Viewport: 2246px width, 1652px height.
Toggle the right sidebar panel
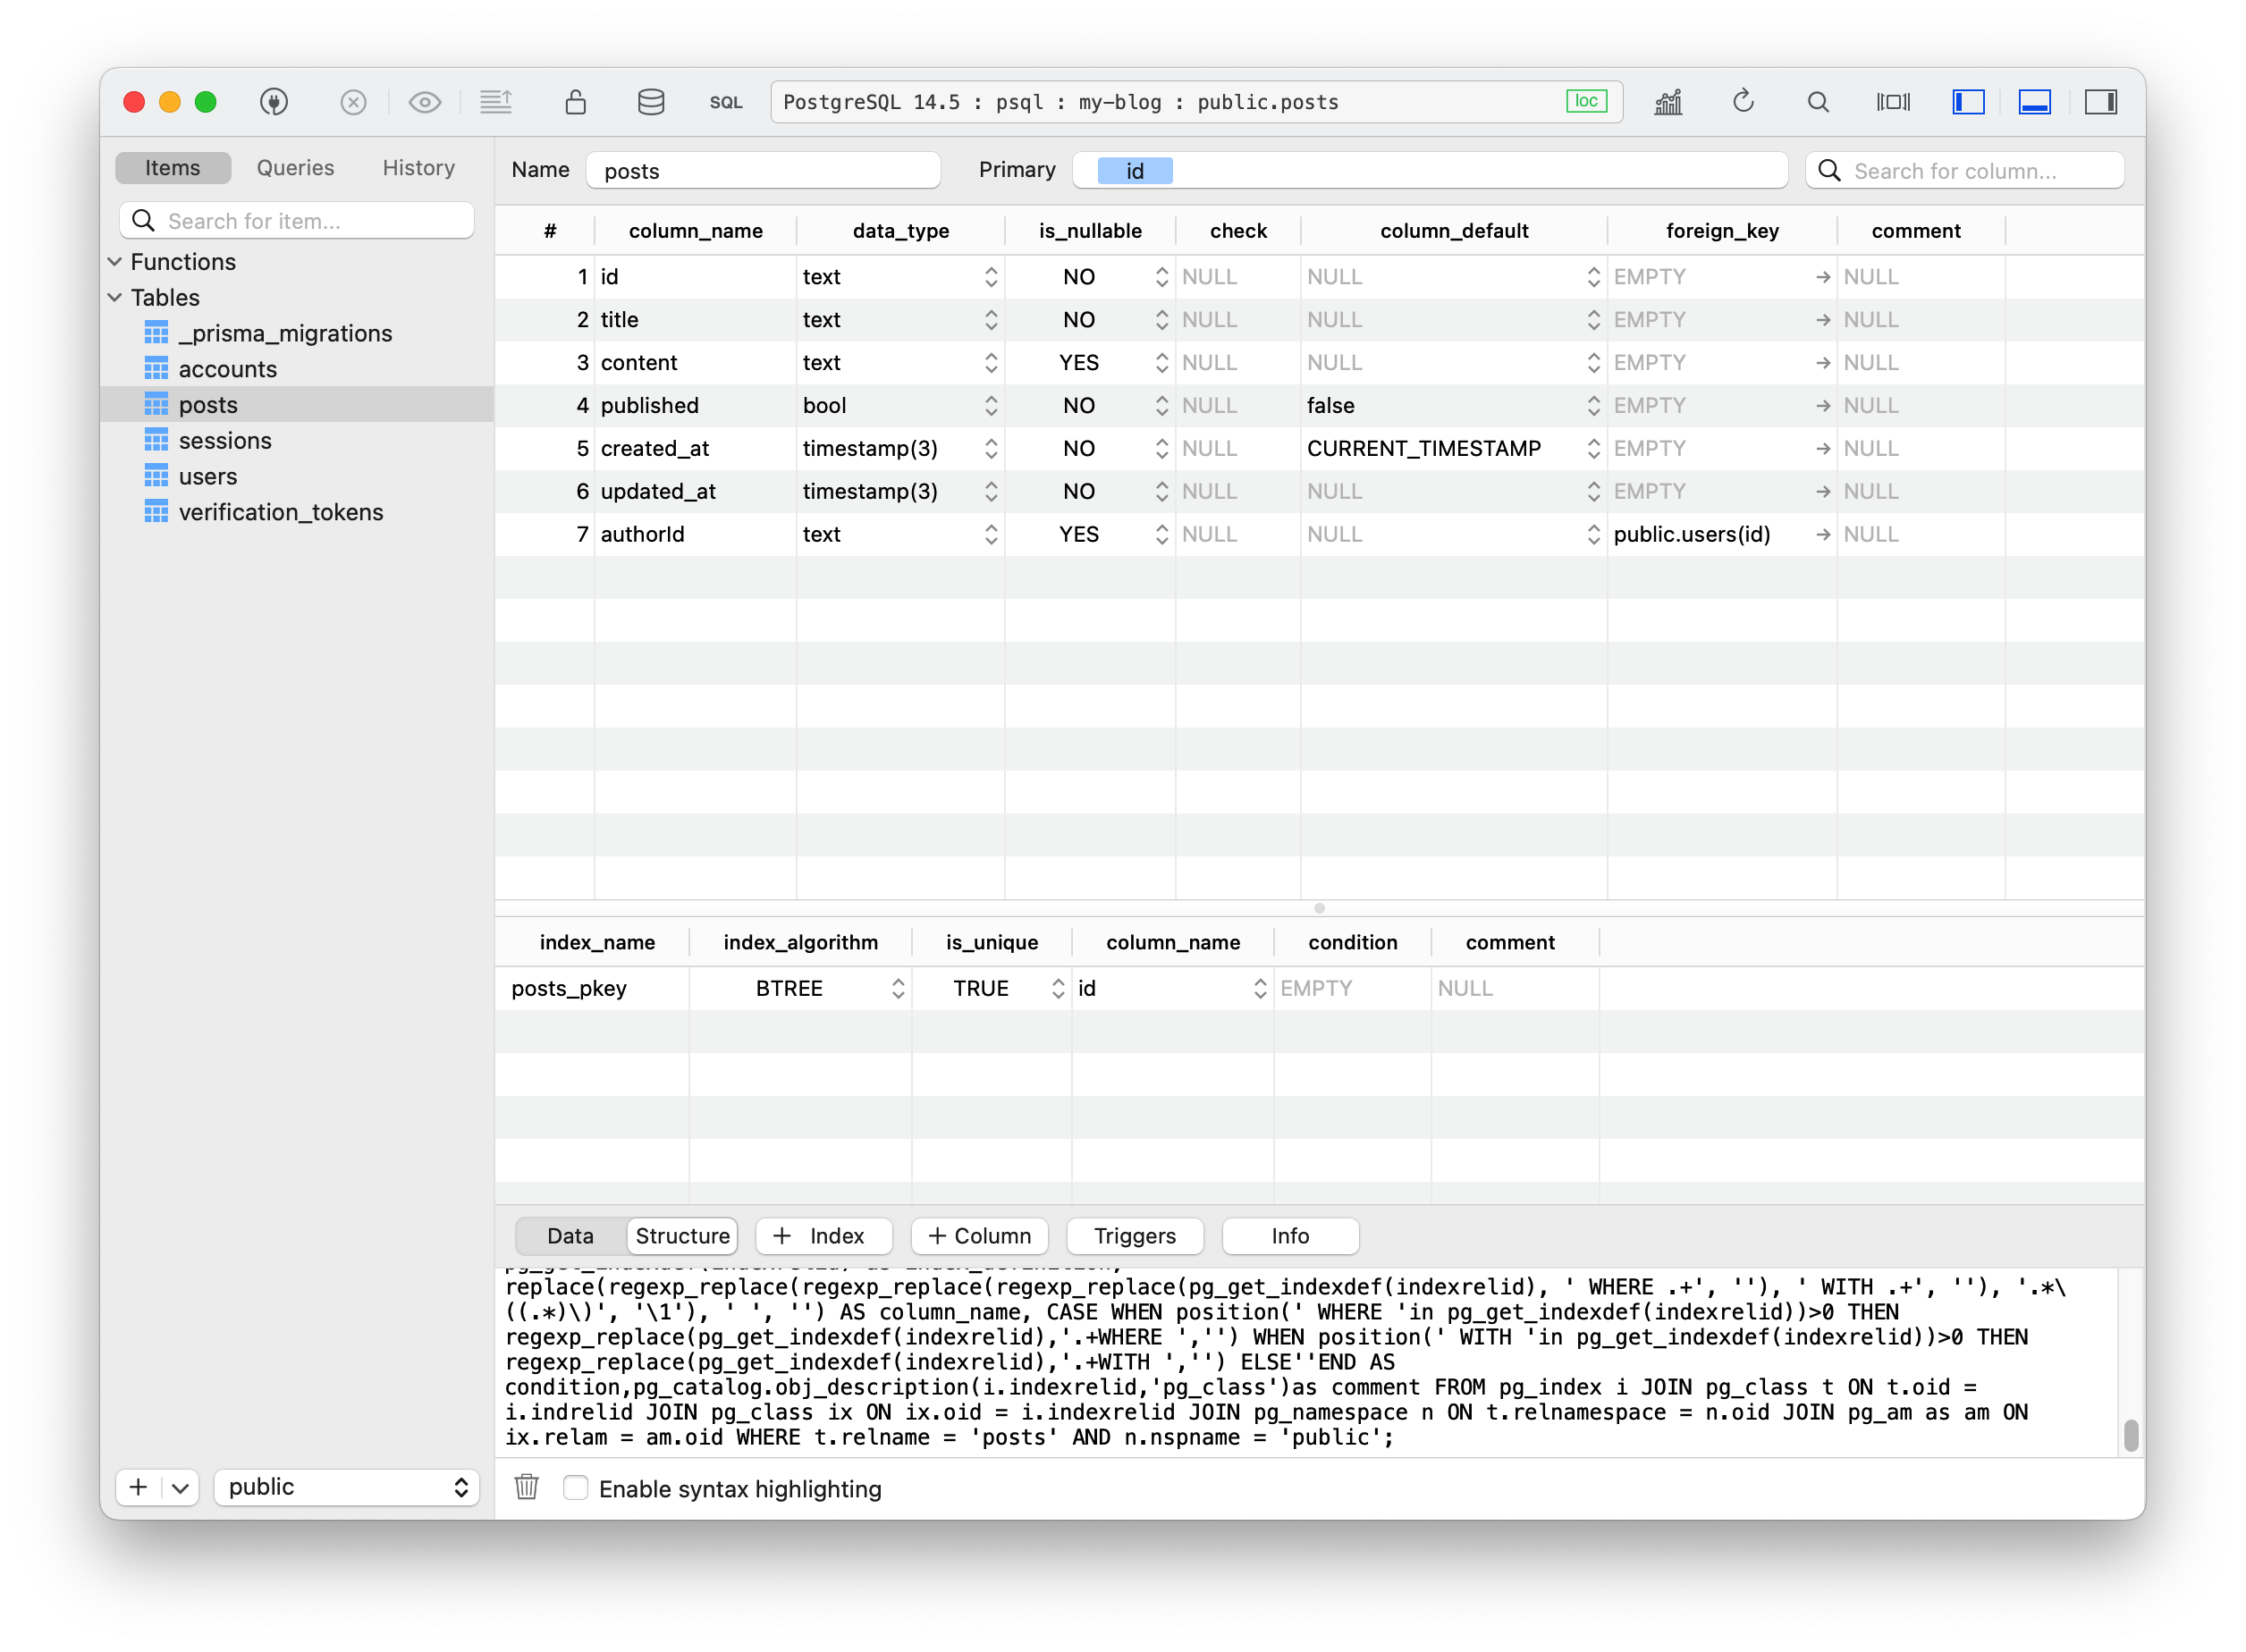point(2100,101)
